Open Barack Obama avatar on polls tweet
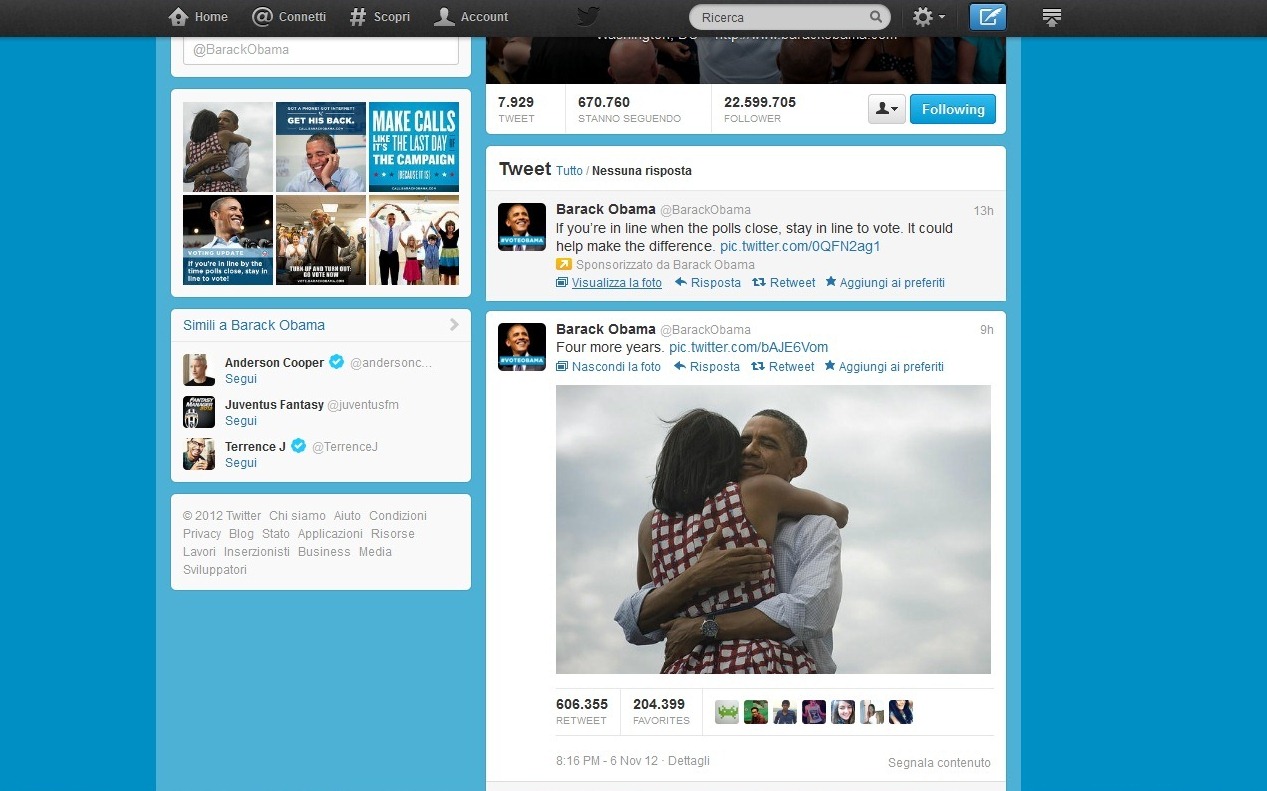The height and width of the screenshot is (791, 1267). coord(522,227)
